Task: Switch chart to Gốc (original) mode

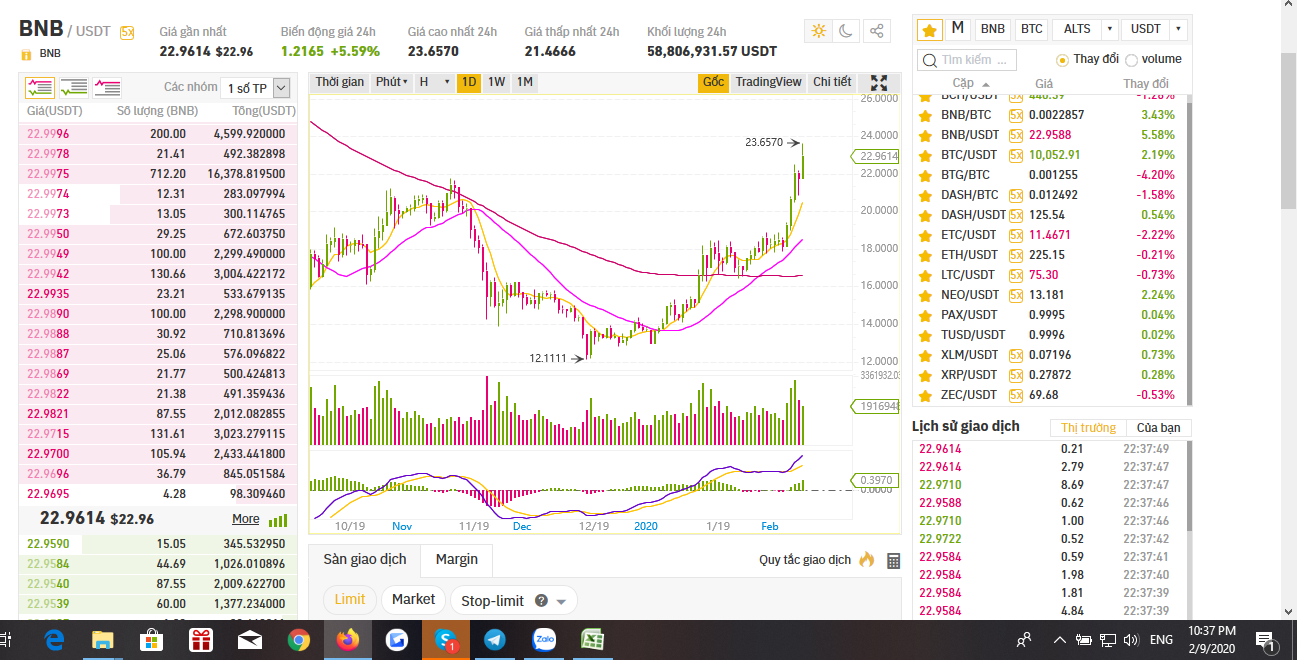Action: pos(713,82)
